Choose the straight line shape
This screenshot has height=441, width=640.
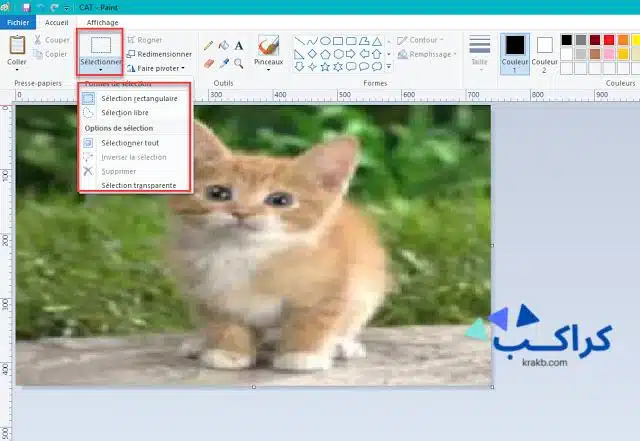(300, 41)
